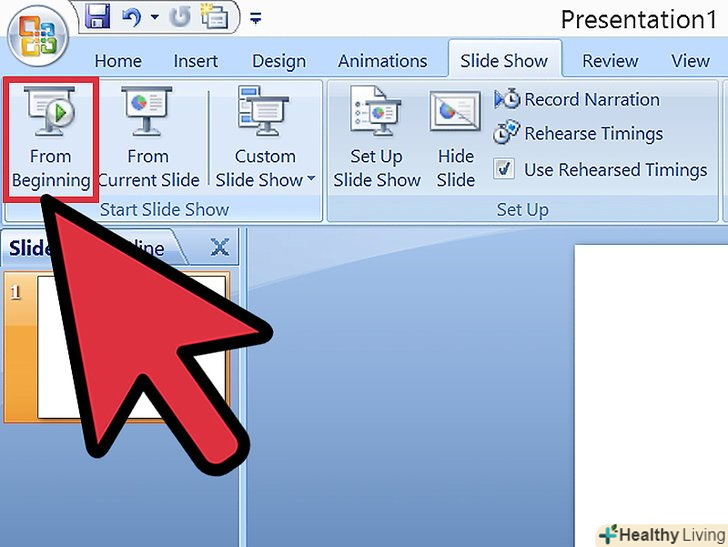This screenshot has width=728, height=547.
Task: Open Set Up Slide Show dialog
Action: coord(377,138)
